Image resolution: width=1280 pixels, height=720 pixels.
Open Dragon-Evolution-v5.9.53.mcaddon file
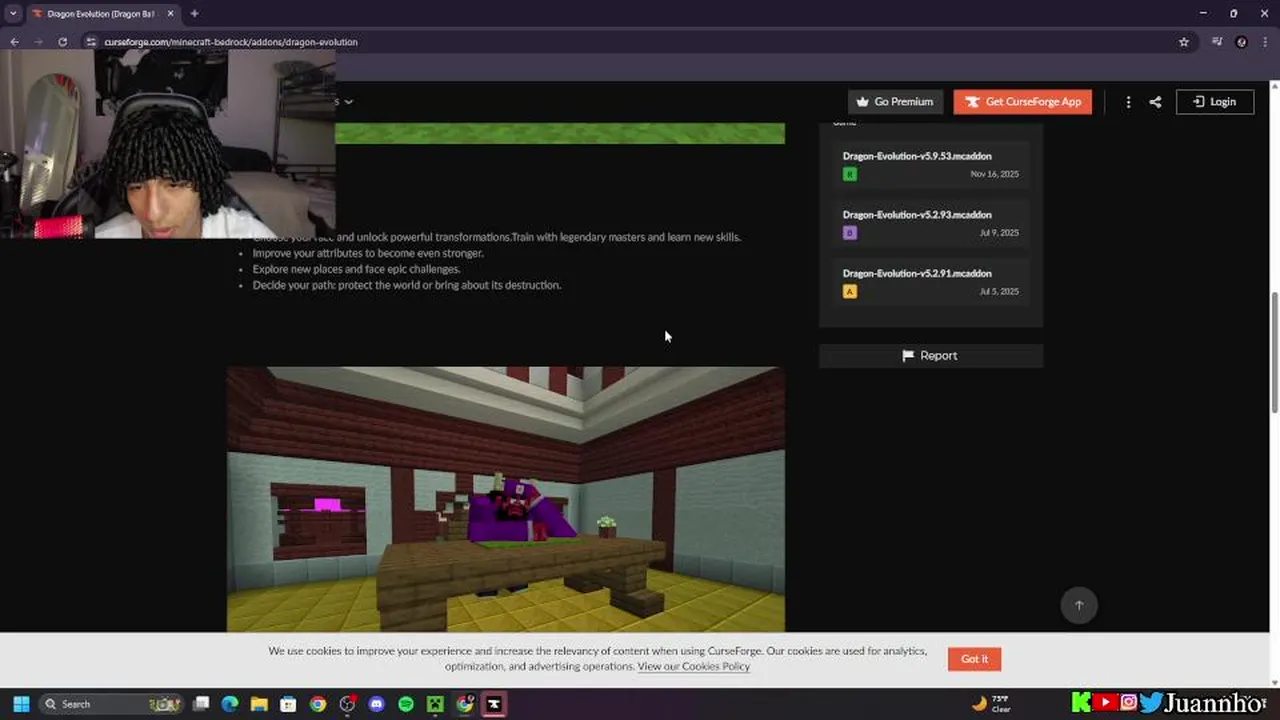point(917,156)
